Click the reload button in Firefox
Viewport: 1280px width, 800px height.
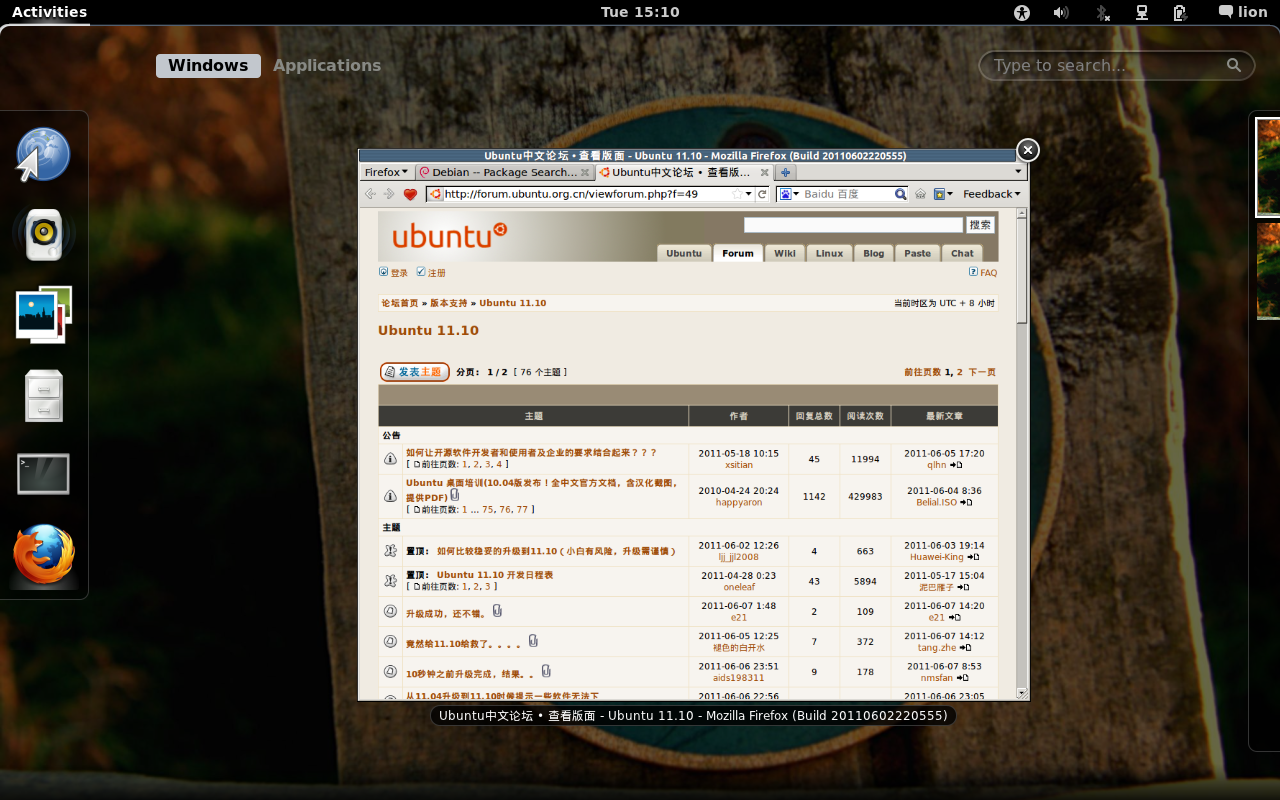(x=762, y=194)
